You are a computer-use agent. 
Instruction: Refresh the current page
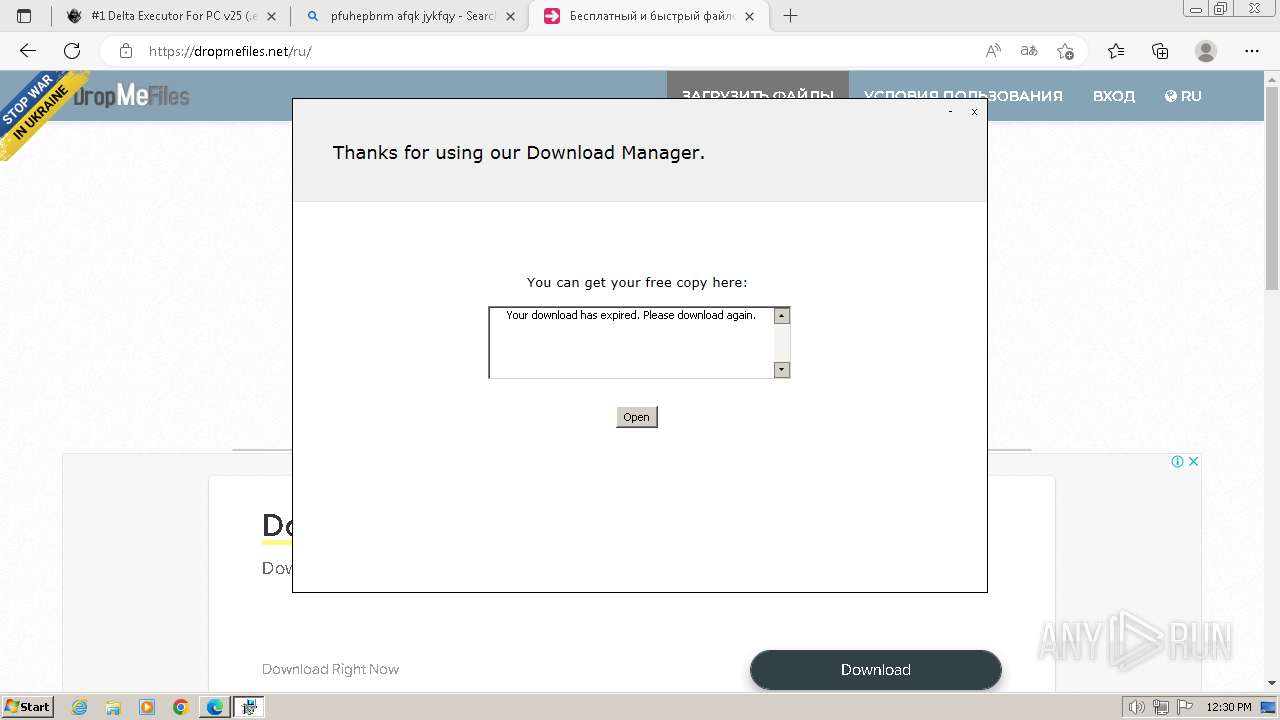72,51
